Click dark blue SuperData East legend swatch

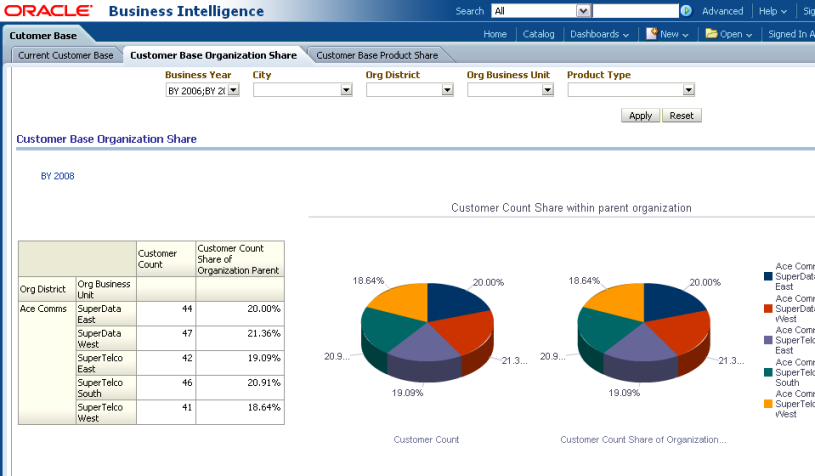768,276
